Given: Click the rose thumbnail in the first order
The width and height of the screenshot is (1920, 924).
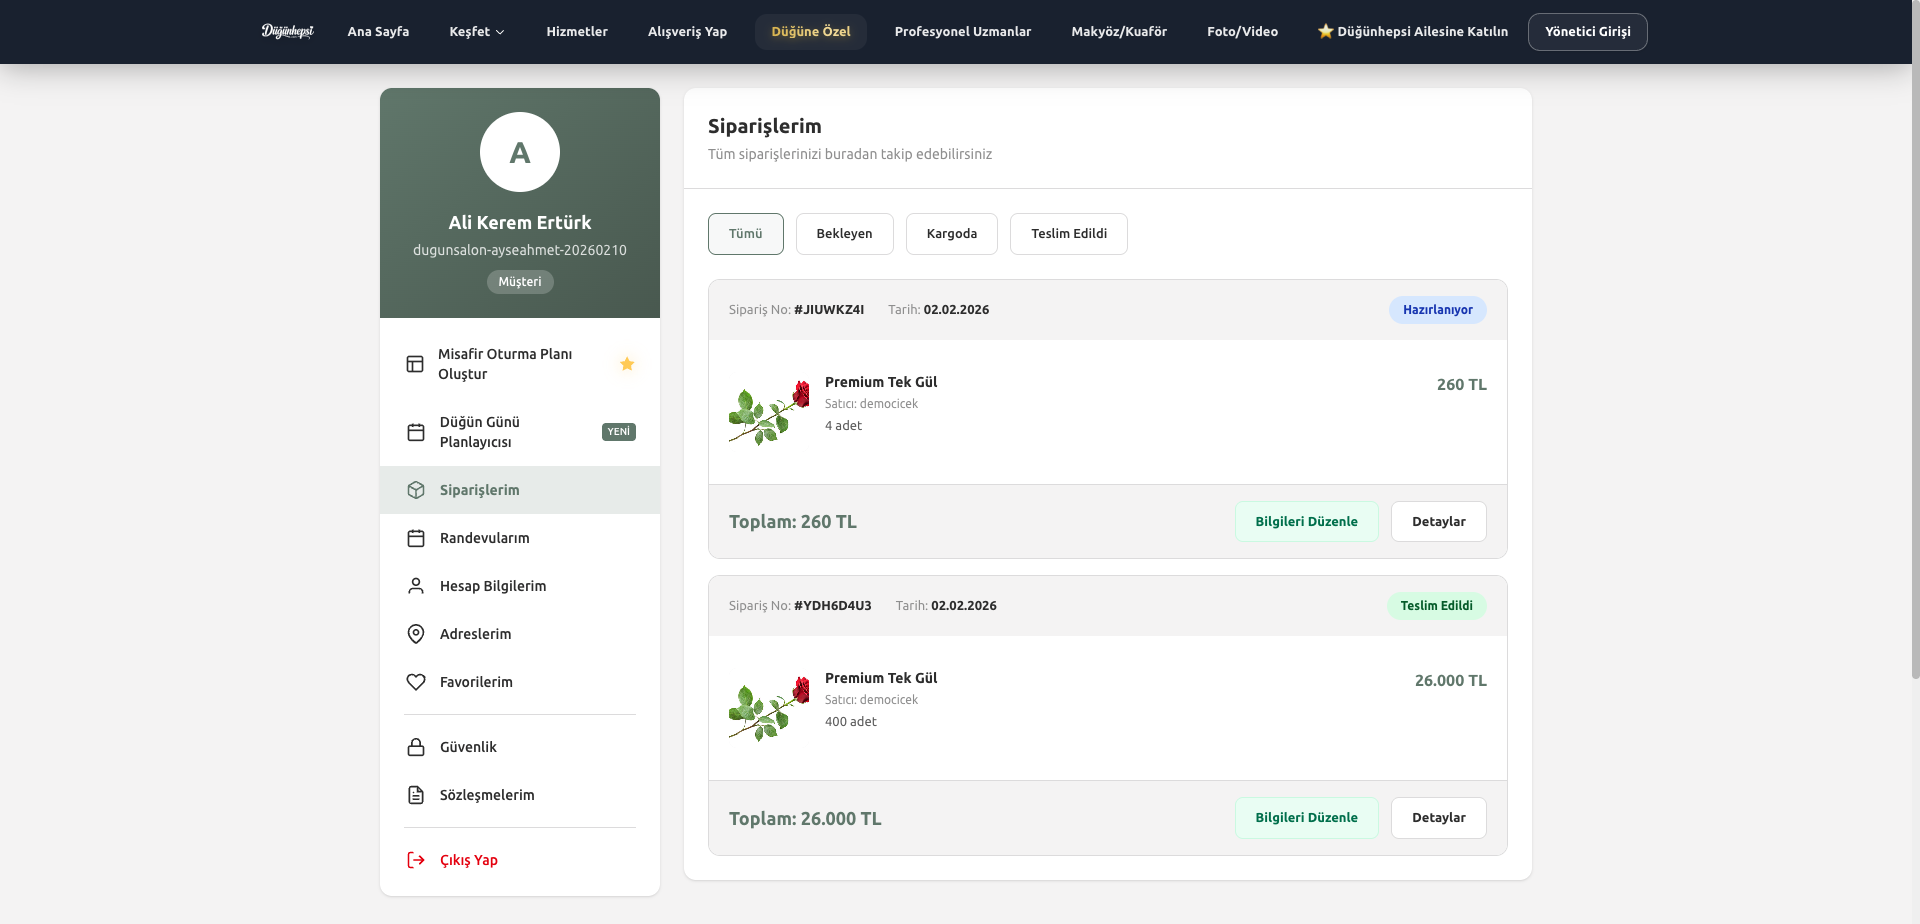Looking at the screenshot, I should [769, 412].
